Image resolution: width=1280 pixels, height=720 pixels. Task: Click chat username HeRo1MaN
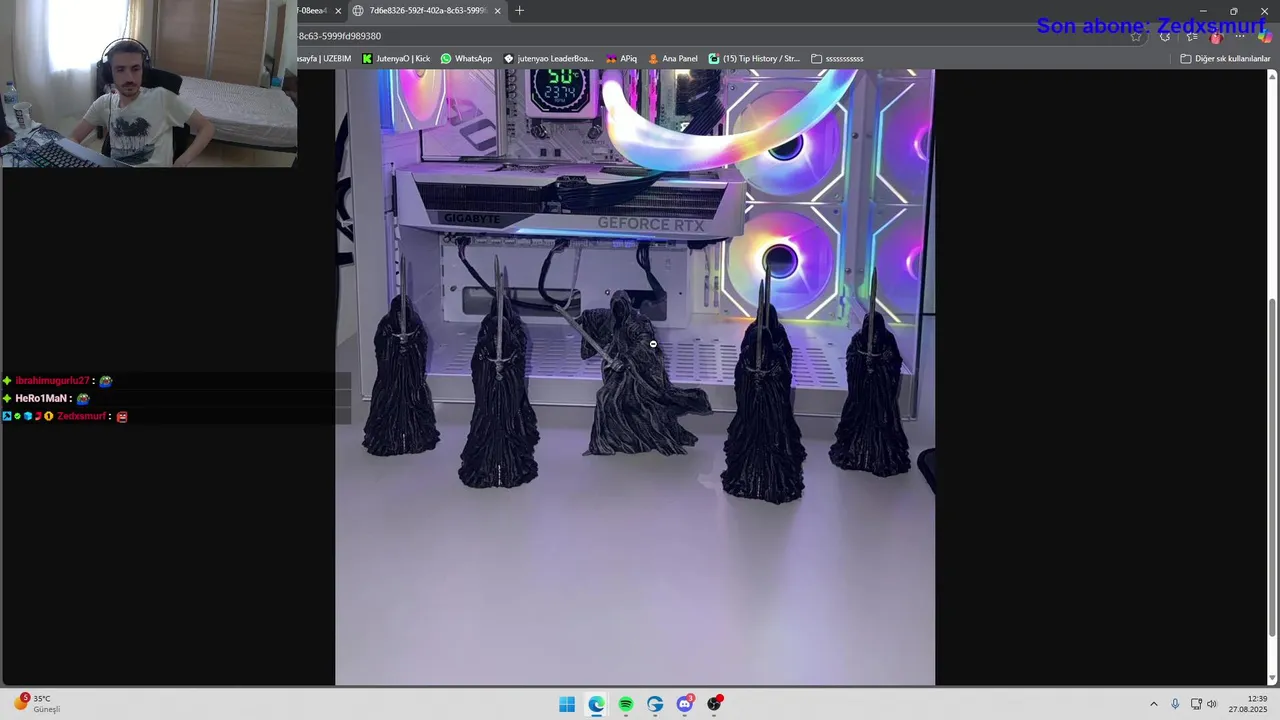(x=41, y=398)
